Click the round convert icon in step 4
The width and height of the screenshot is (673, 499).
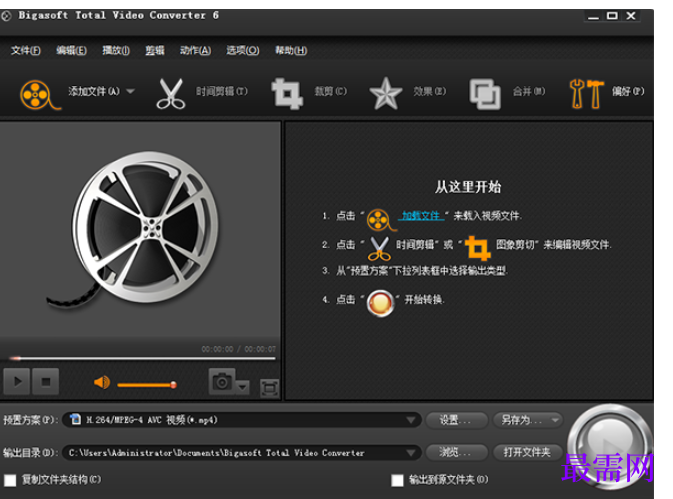click(380, 303)
